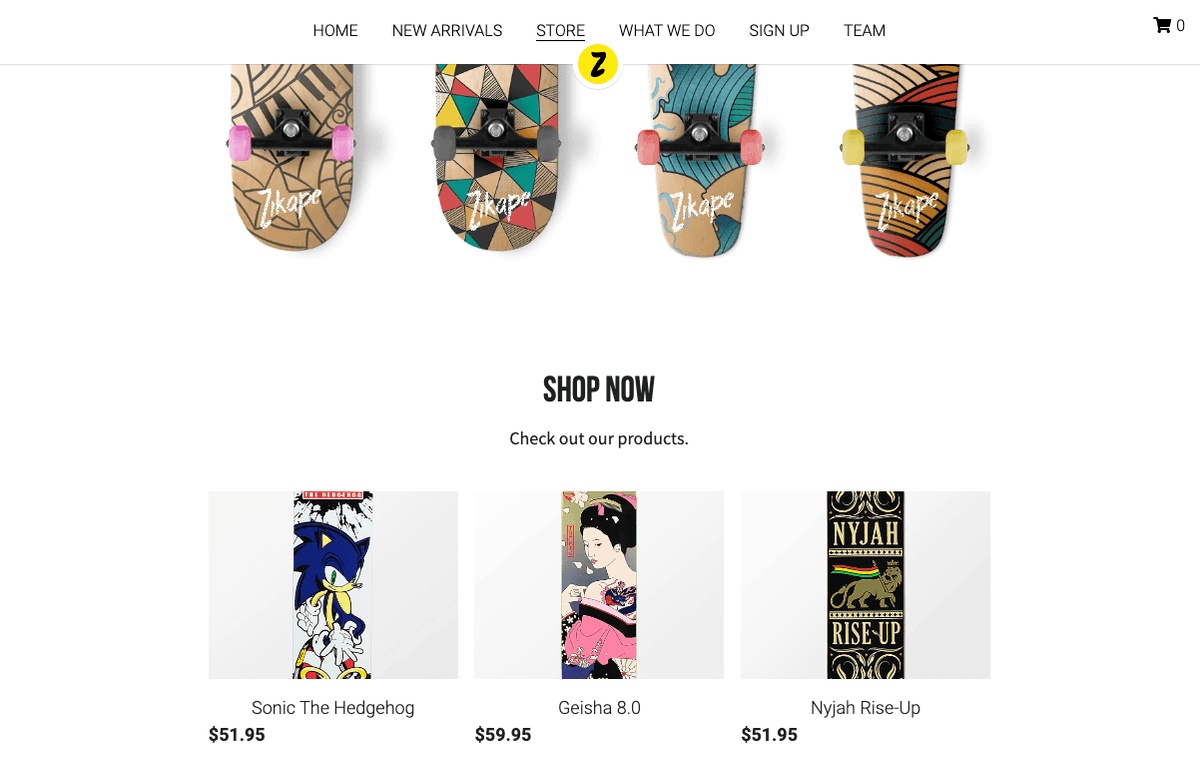Select the triangle-pattern skateboard with black wheels
Screen dimensions: 1200x769
(x=496, y=157)
